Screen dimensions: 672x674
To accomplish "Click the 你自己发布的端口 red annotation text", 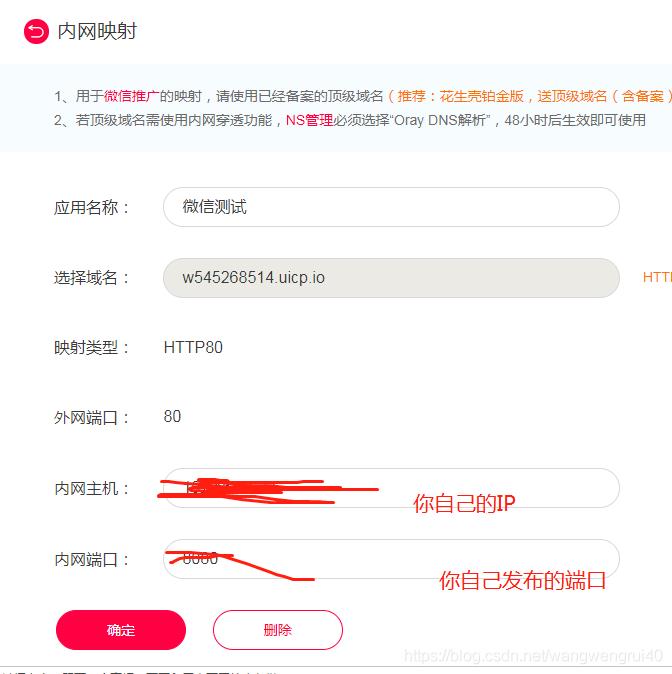I will (x=522, y=580).
